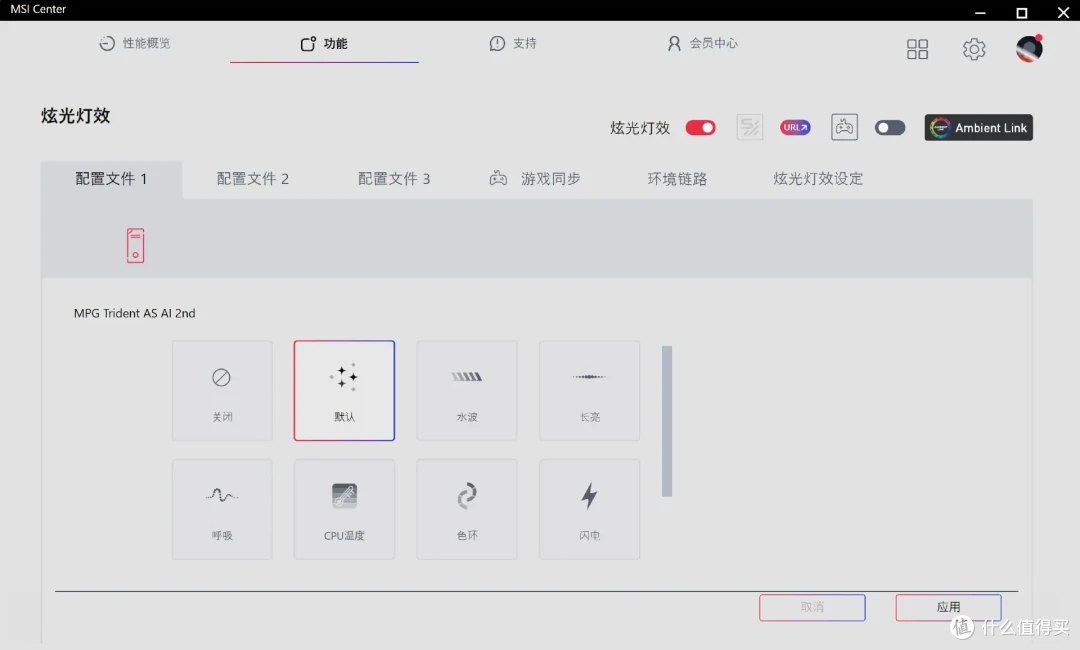Open the 游戏同步 tab
Screen dimensions: 1080x650
tap(535, 179)
